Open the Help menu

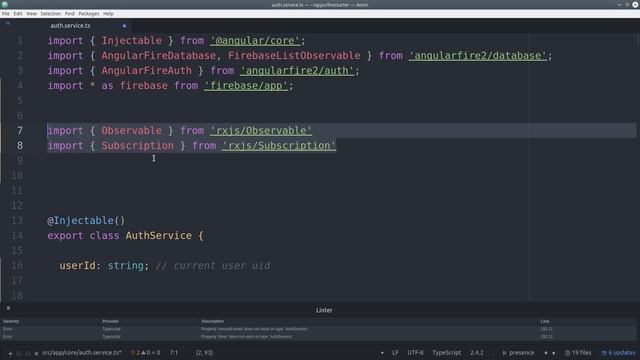coord(108,13)
